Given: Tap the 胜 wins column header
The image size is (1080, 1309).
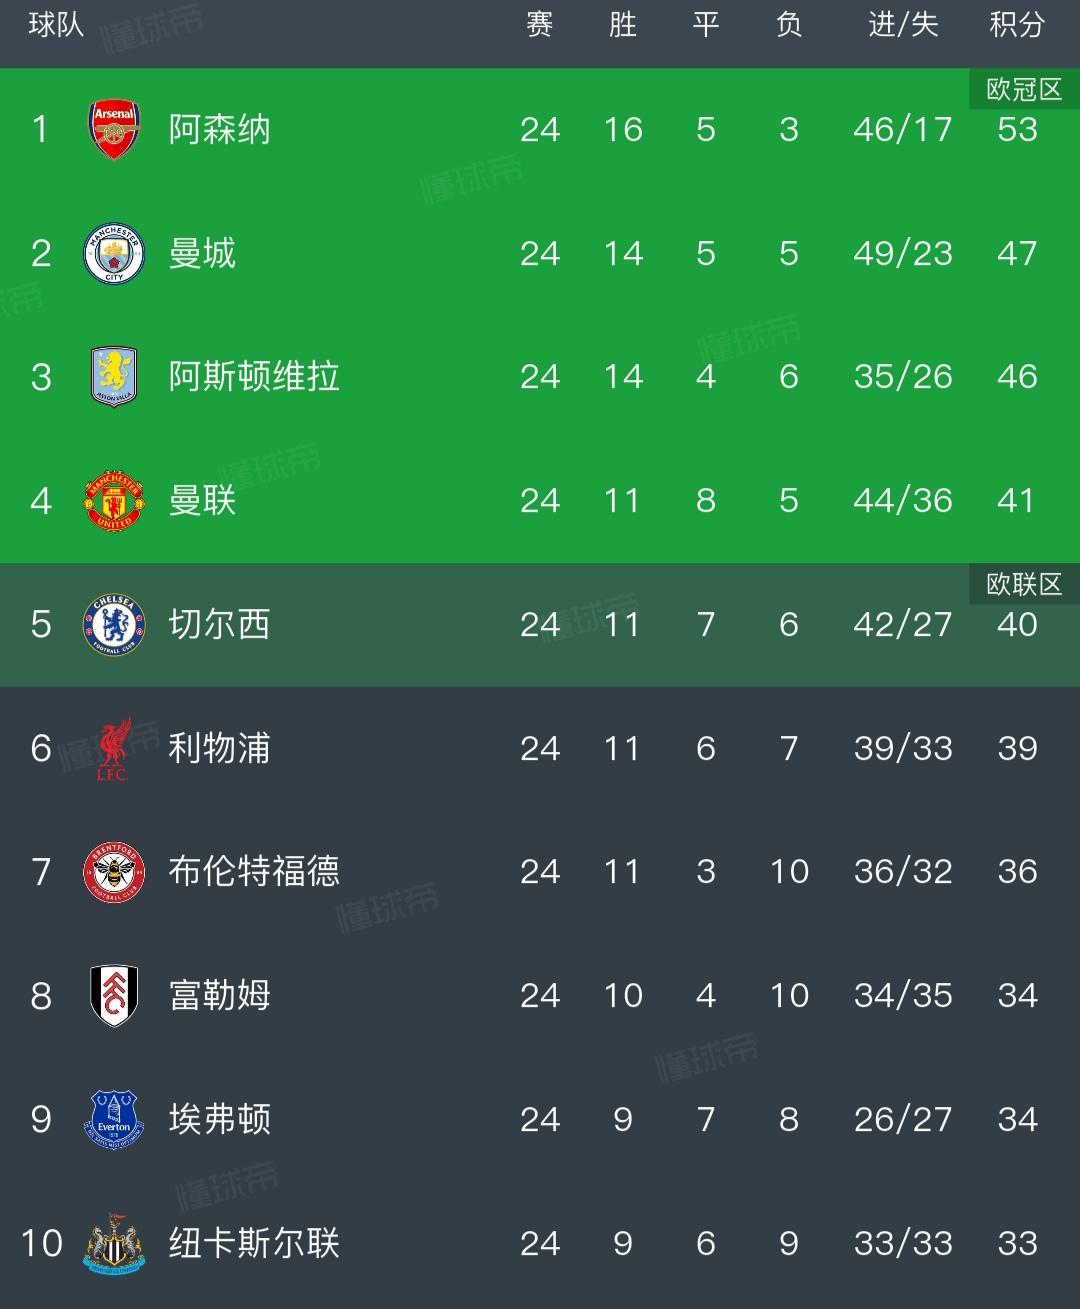Looking at the screenshot, I should tap(623, 25).
